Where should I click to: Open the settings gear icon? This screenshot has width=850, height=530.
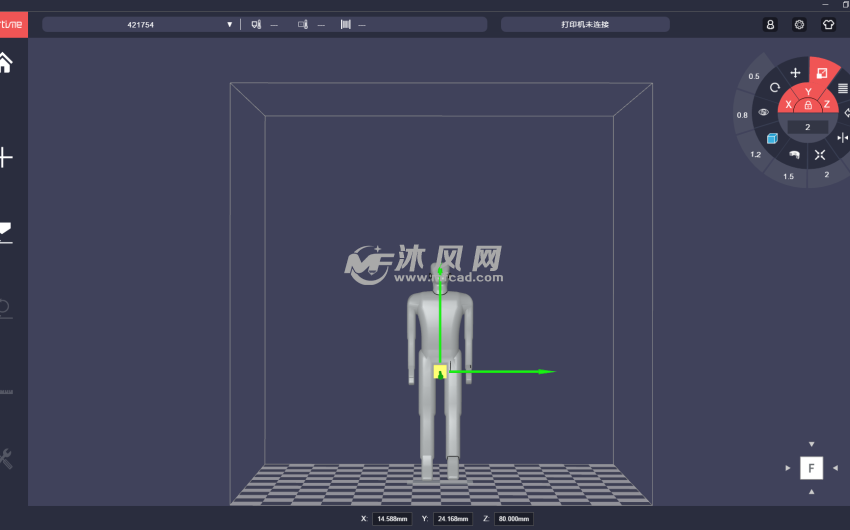pyautogui.click(x=799, y=24)
